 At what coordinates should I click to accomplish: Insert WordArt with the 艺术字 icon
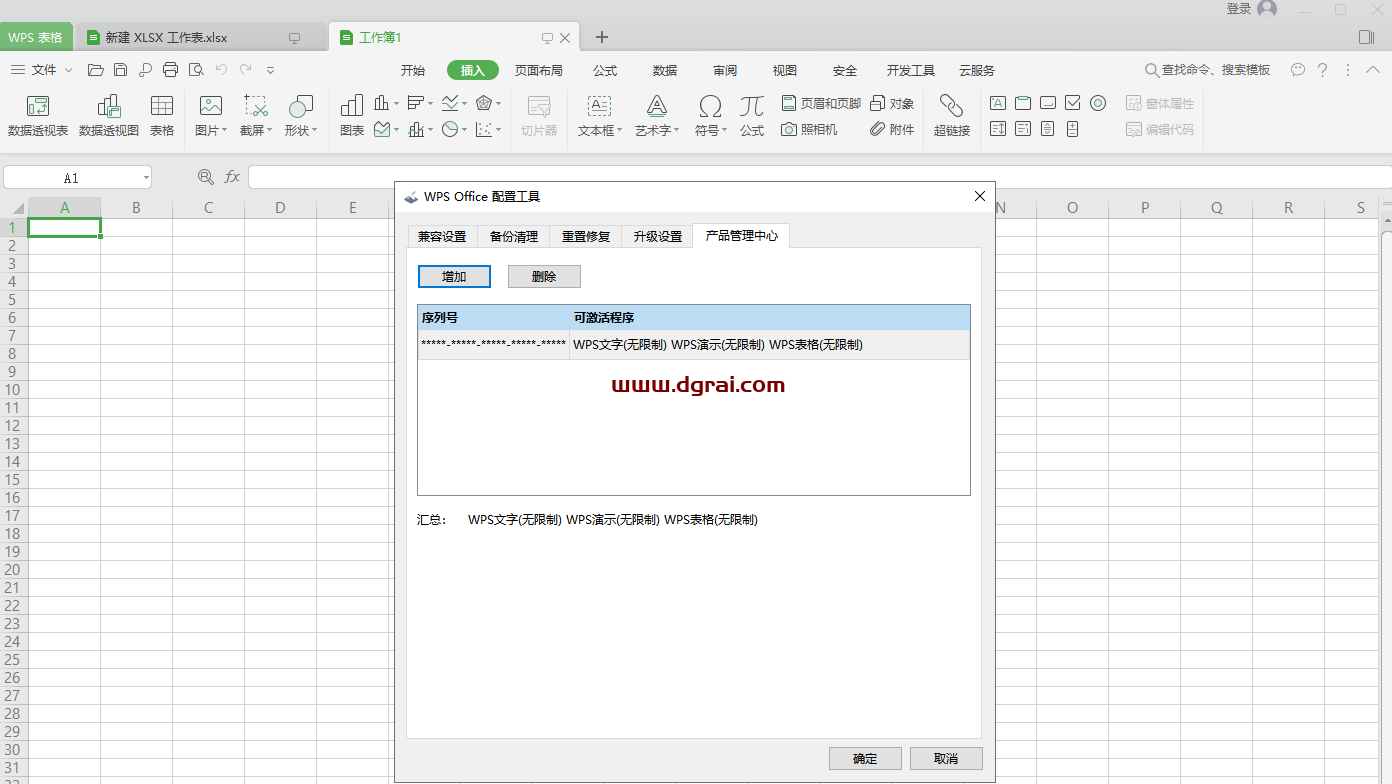tap(653, 115)
